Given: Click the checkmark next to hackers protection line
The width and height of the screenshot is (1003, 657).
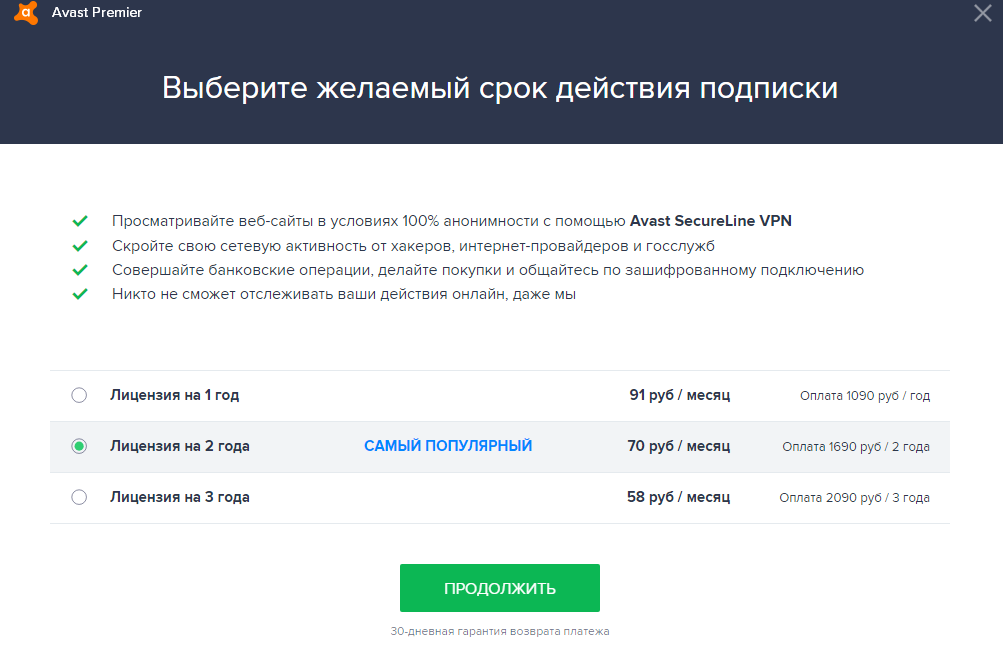Looking at the screenshot, I should point(80,246).
